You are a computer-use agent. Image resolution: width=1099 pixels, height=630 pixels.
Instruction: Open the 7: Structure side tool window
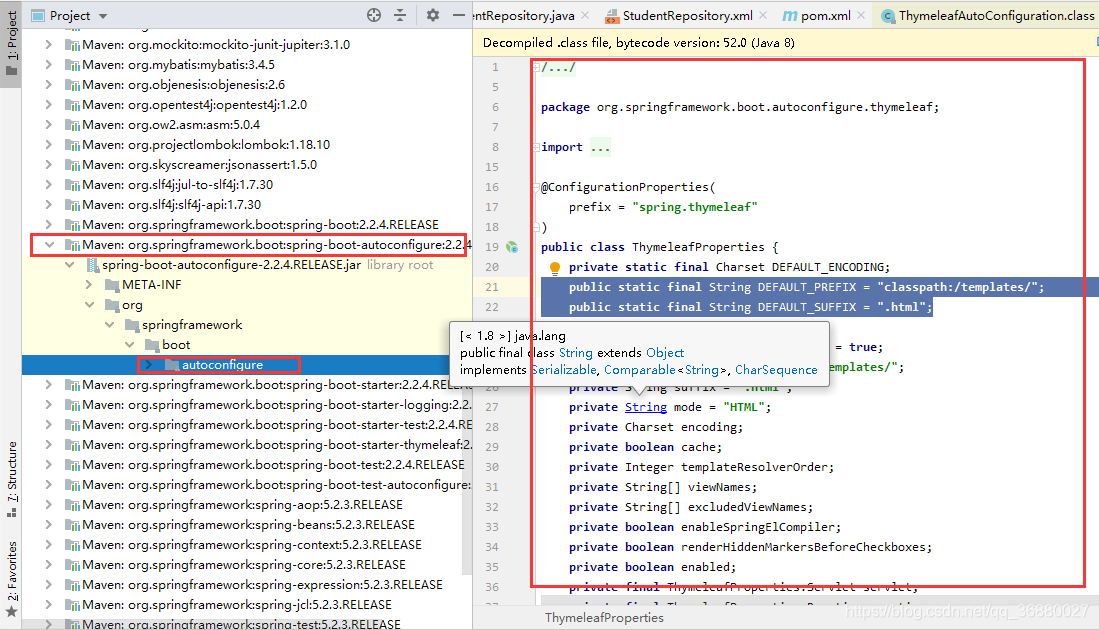click(11, 479)
